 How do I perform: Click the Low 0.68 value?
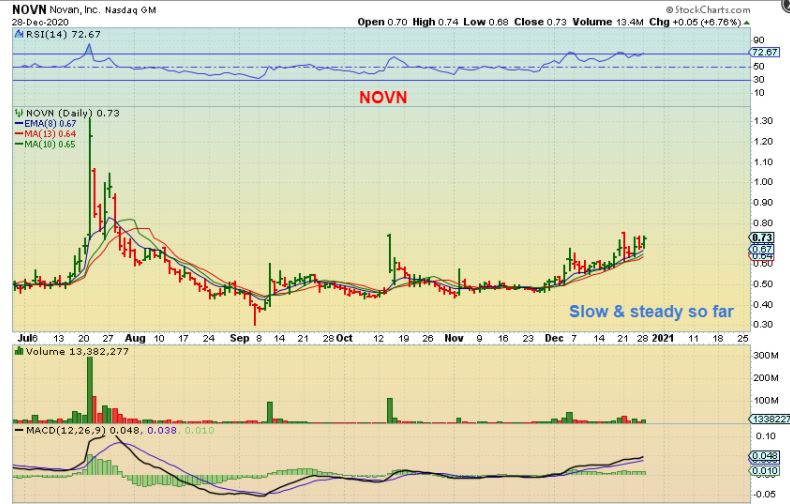pyautogui.click(x=486, y=22)
